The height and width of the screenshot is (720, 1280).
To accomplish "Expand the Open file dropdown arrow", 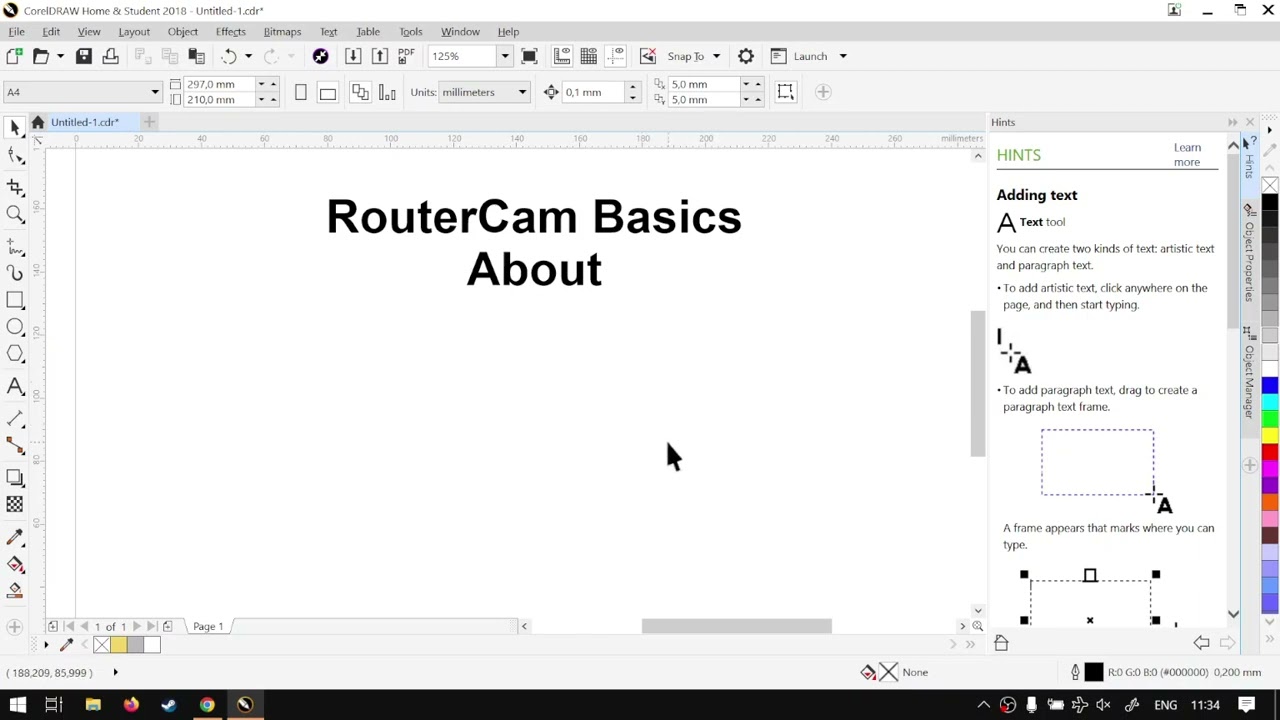I will pyautogui.click(x=60, y=56).
